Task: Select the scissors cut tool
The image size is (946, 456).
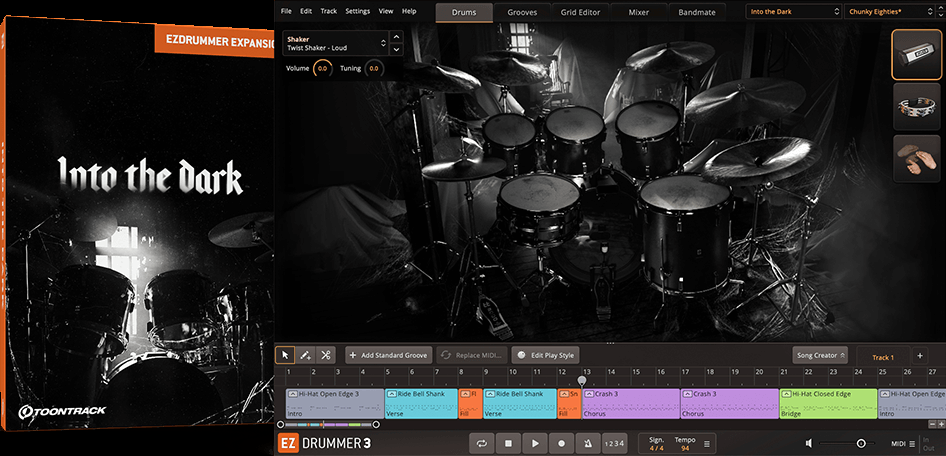Action: 326,355
